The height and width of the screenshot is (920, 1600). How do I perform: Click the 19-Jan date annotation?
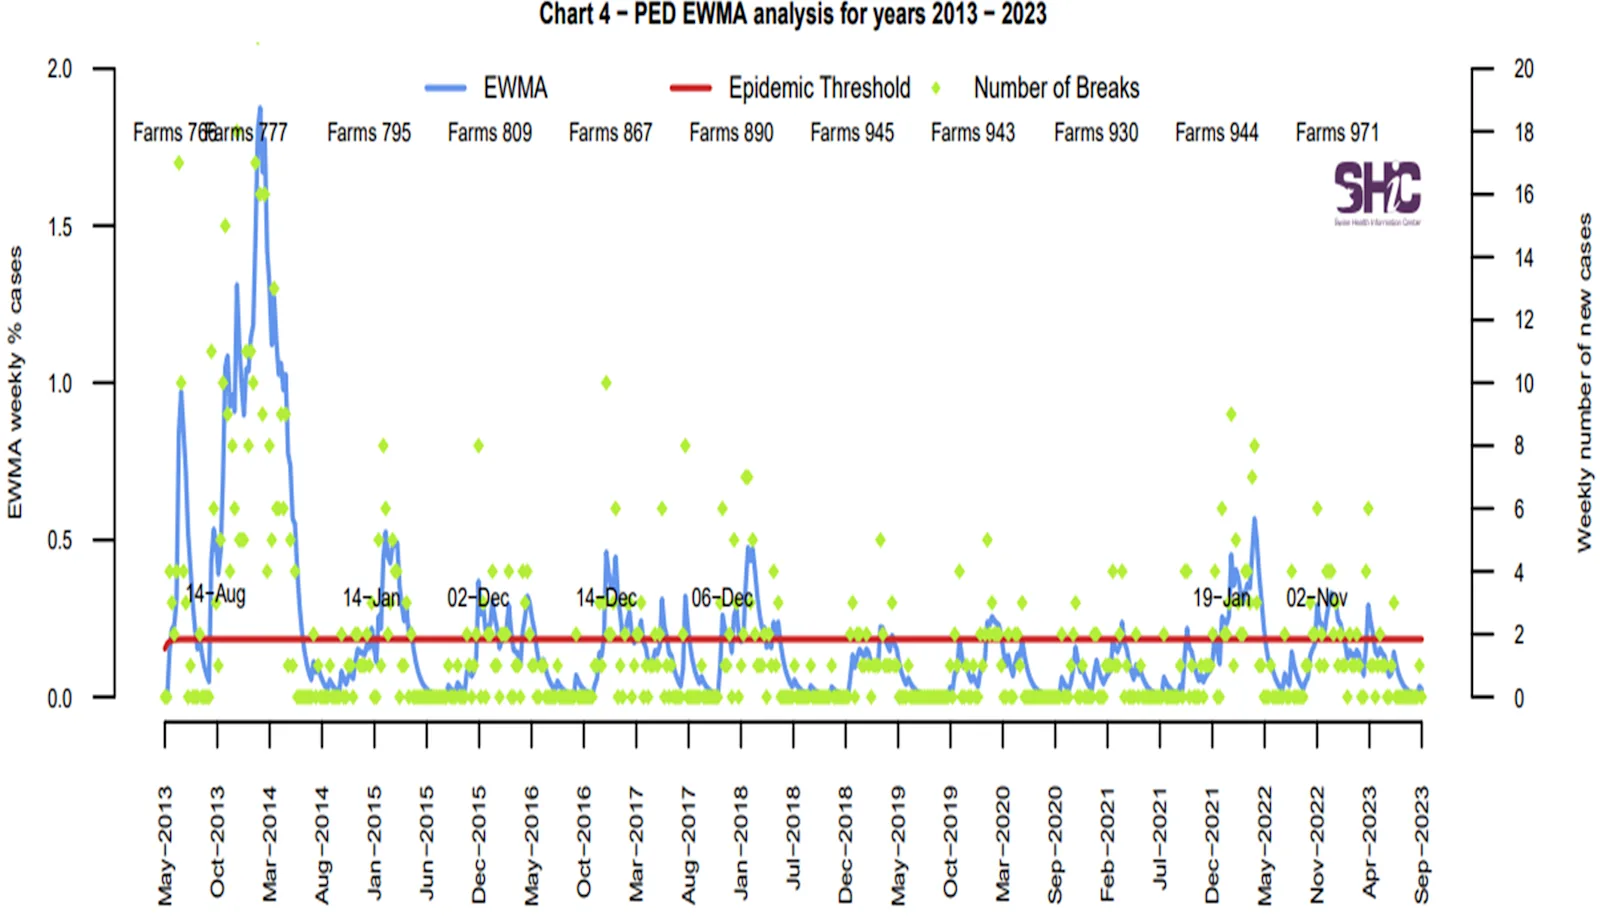1221,598
